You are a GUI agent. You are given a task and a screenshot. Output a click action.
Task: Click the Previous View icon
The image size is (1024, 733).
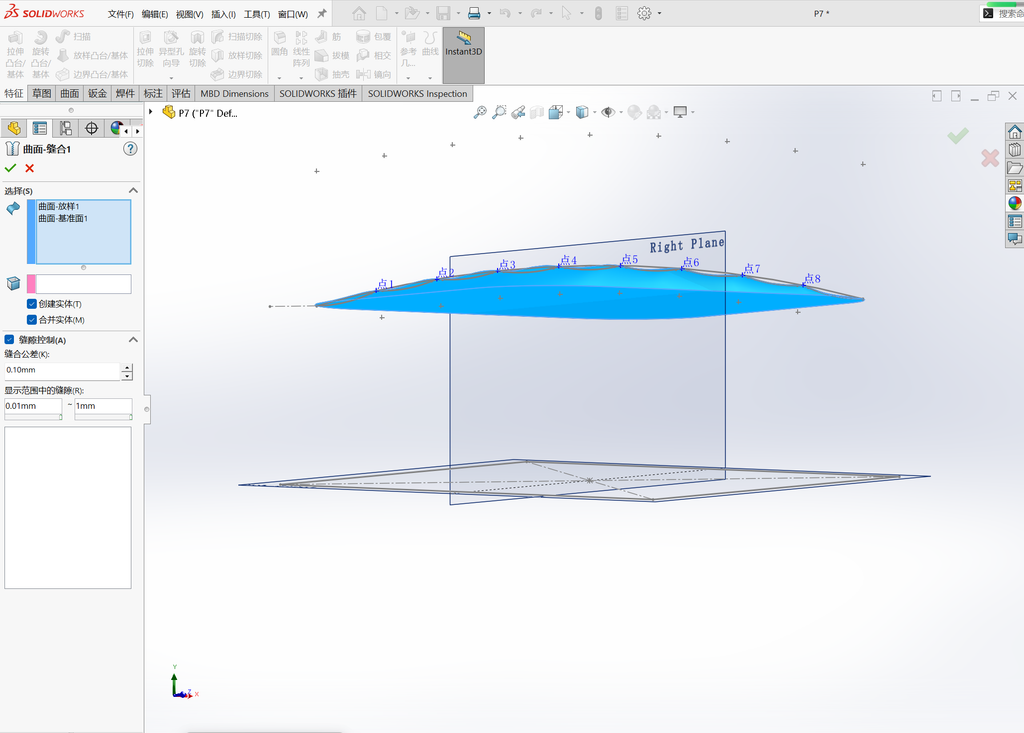click(x=518, y=112)
